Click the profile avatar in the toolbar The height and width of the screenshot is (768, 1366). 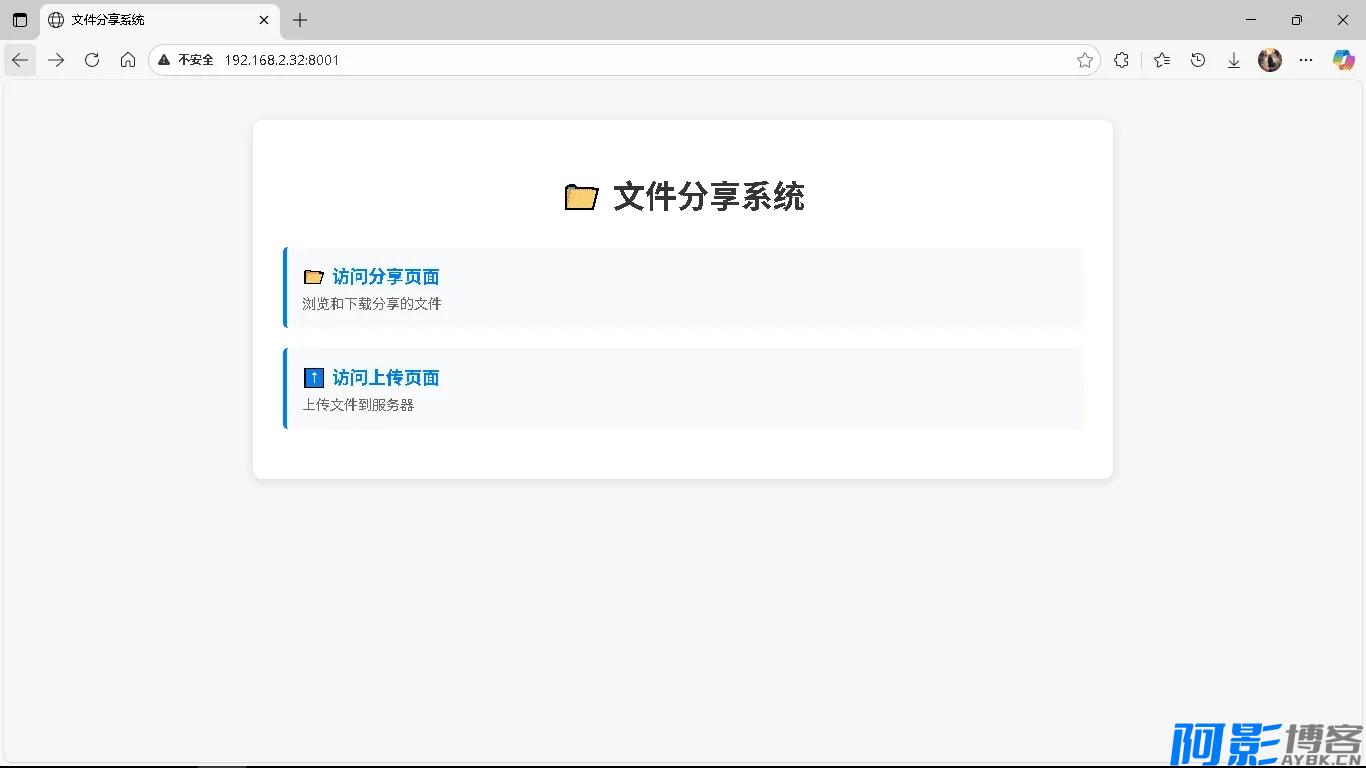(x=1269, y=60)
